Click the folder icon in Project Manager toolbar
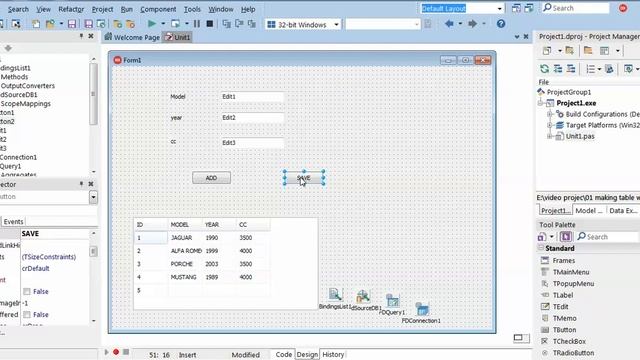The height and width of the screenshot is (360, 640). (x=588, y=51)
